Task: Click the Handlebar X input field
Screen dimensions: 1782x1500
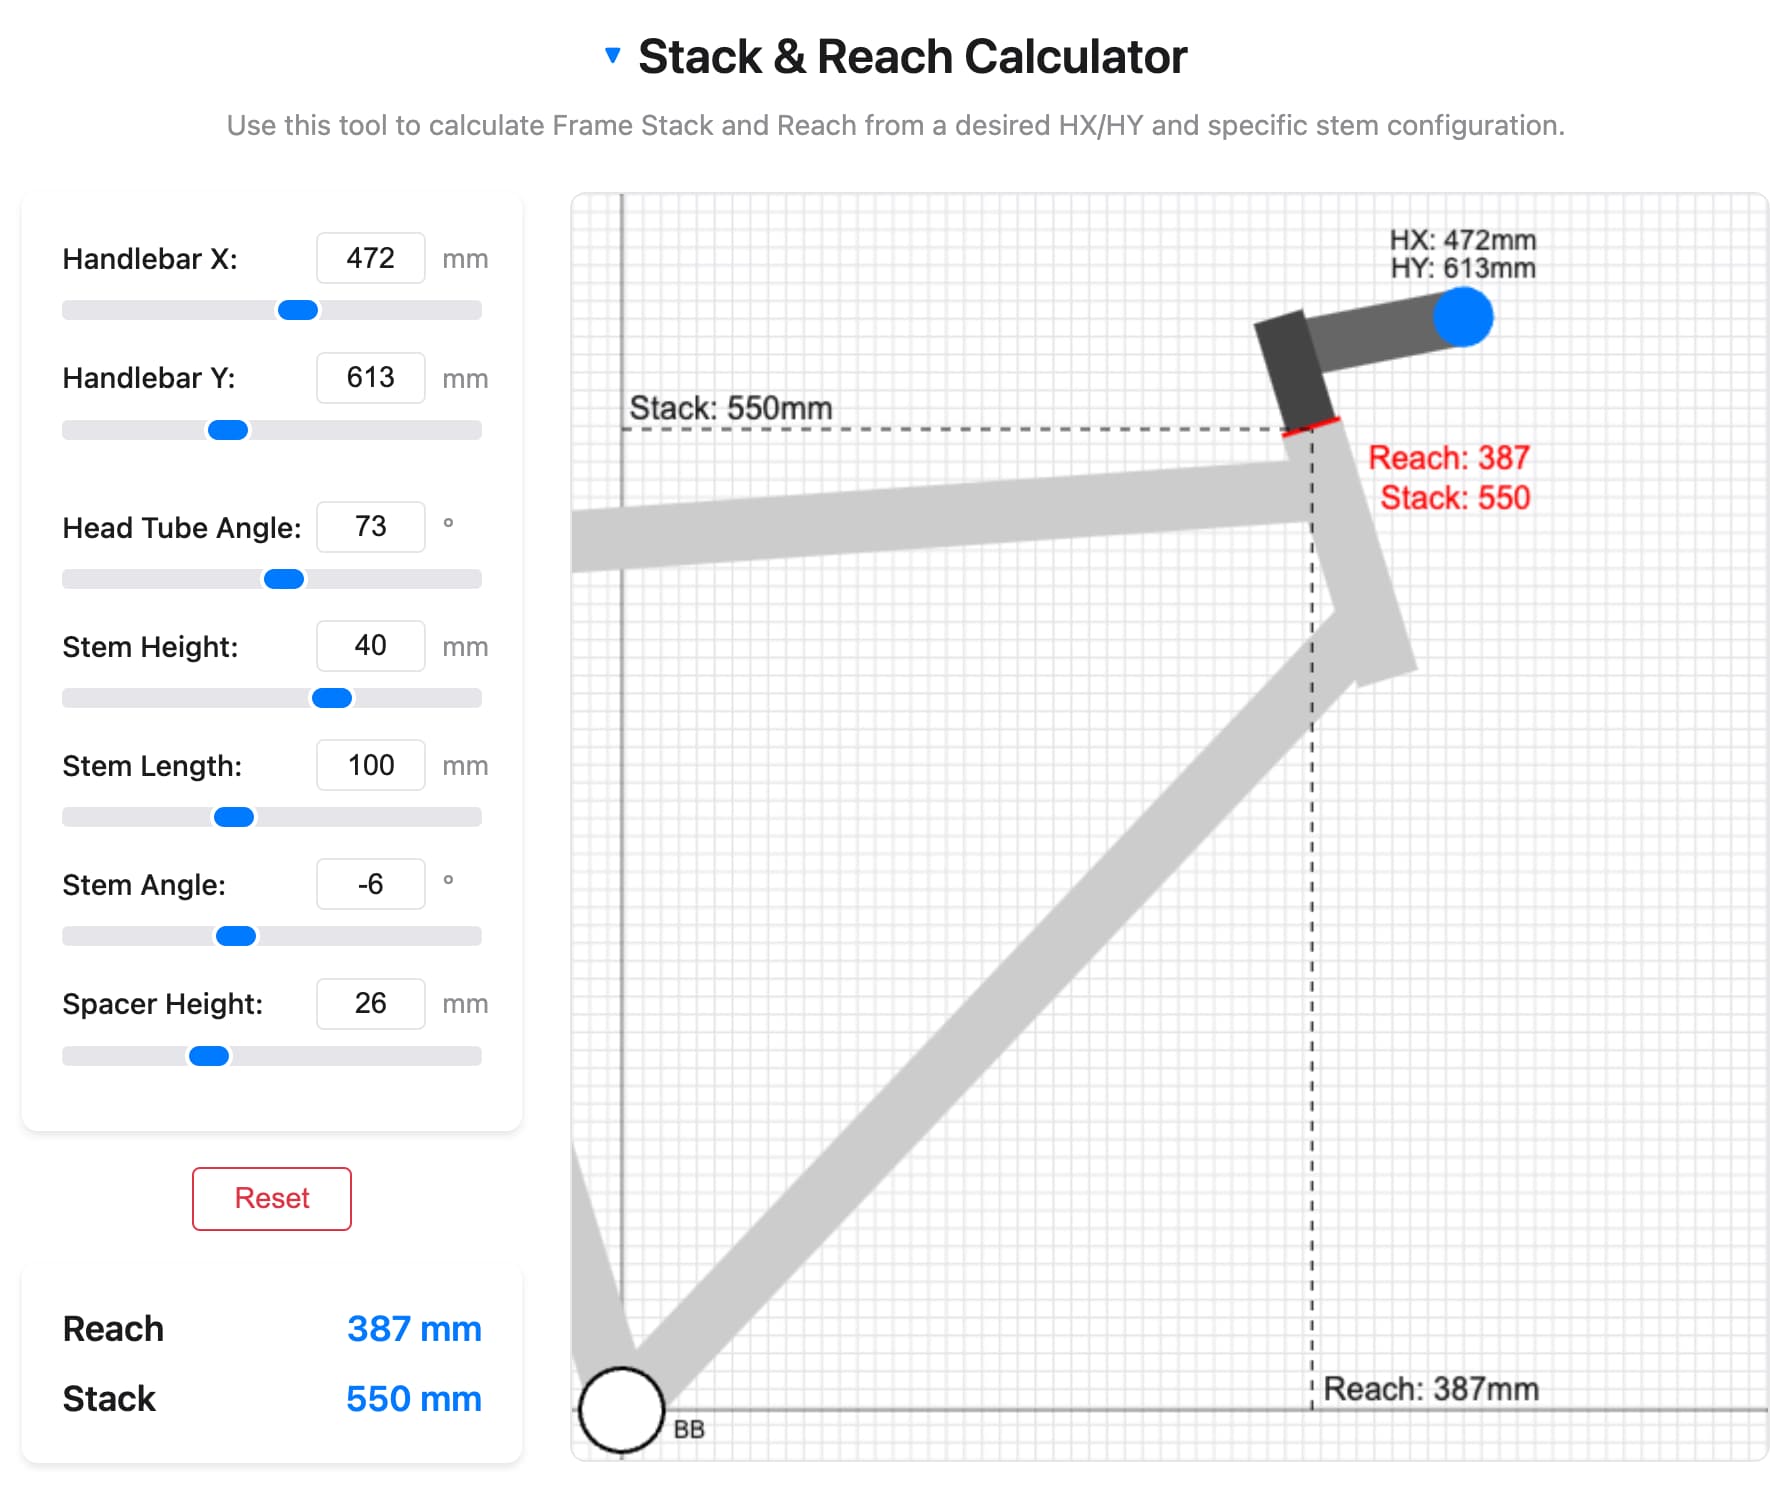Action: click(370, 258)
